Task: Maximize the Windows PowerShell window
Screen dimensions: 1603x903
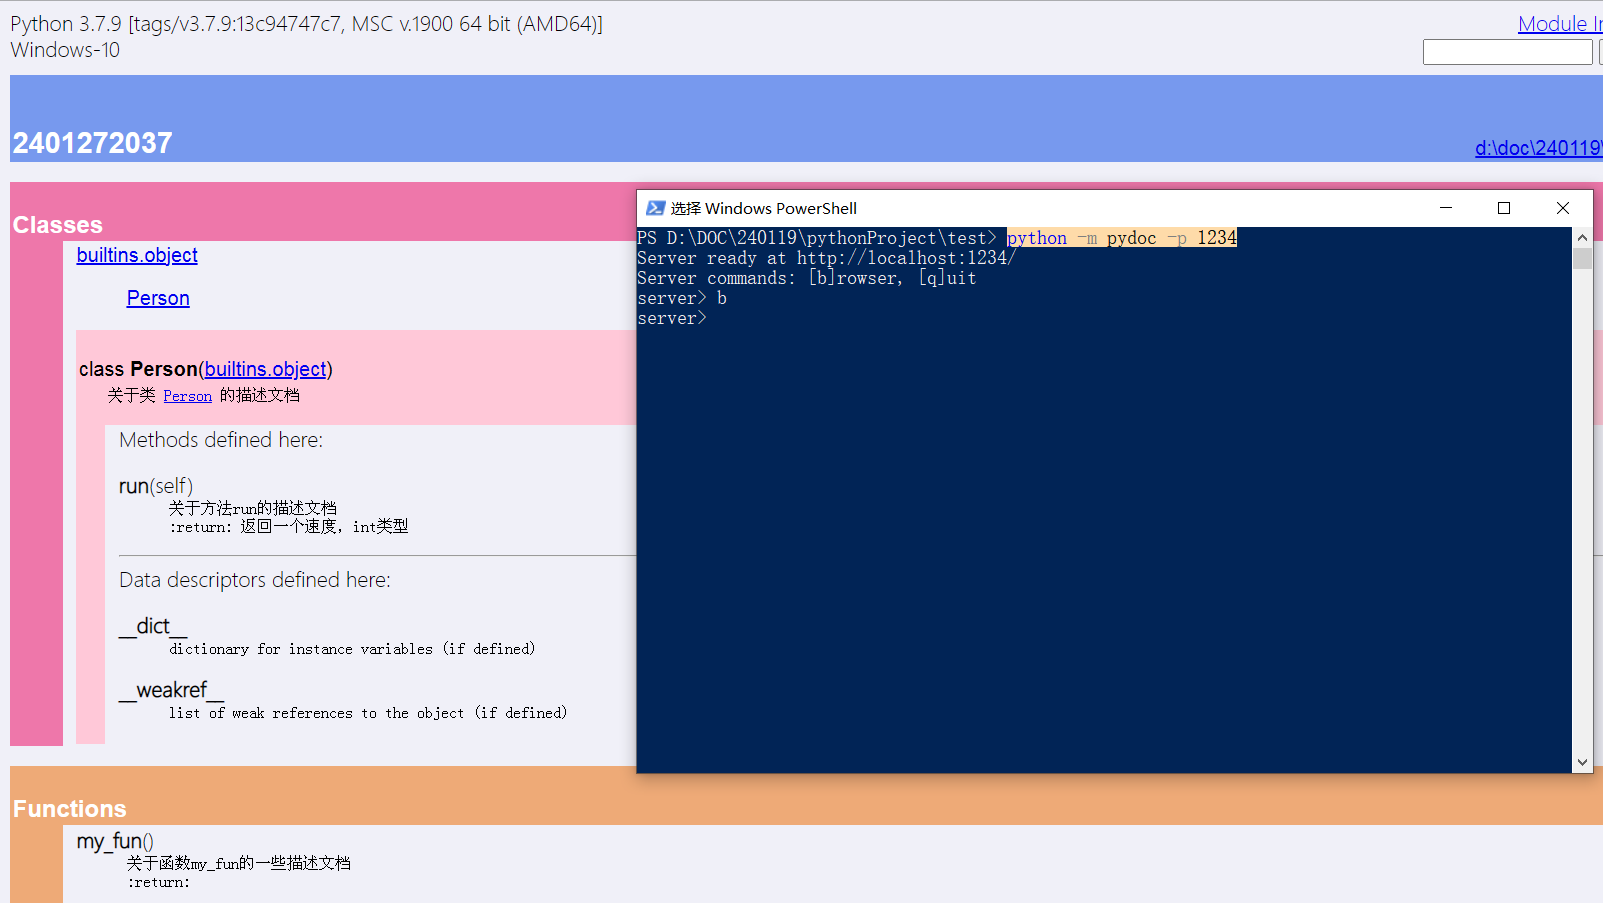Action: (x=1504, y=208)
